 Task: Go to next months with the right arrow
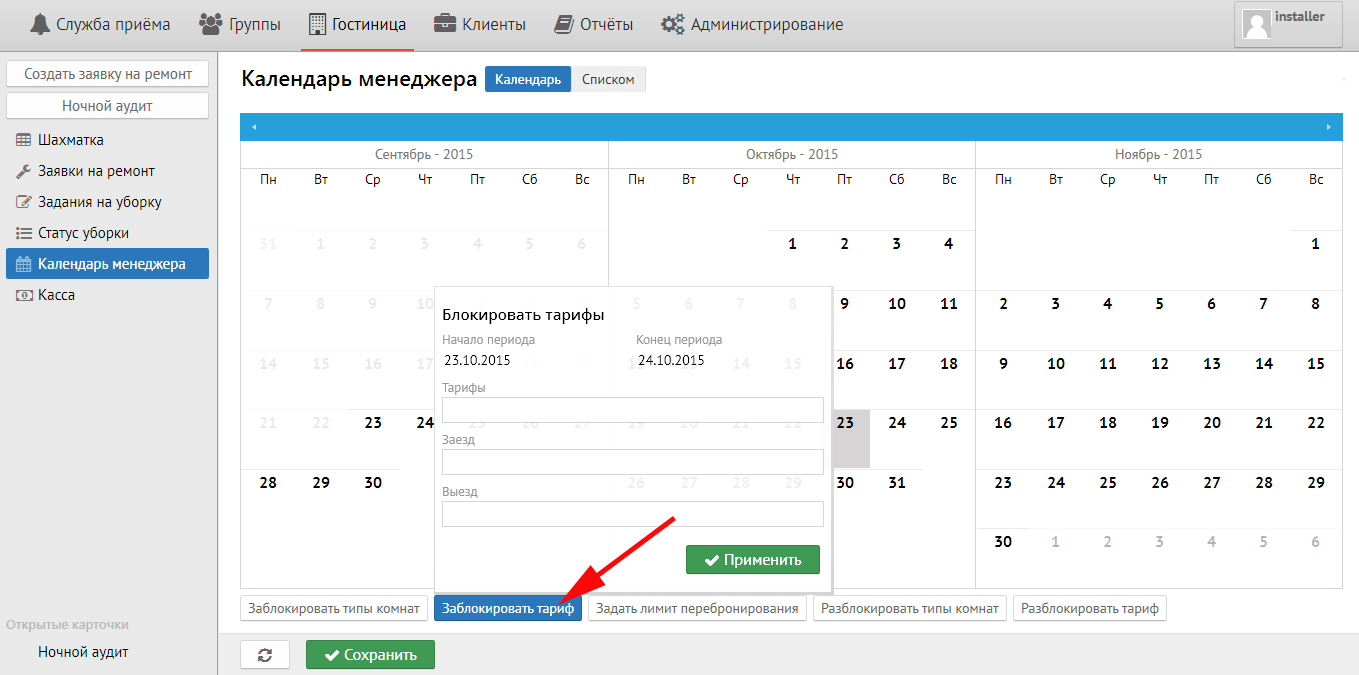[1329, 127]
